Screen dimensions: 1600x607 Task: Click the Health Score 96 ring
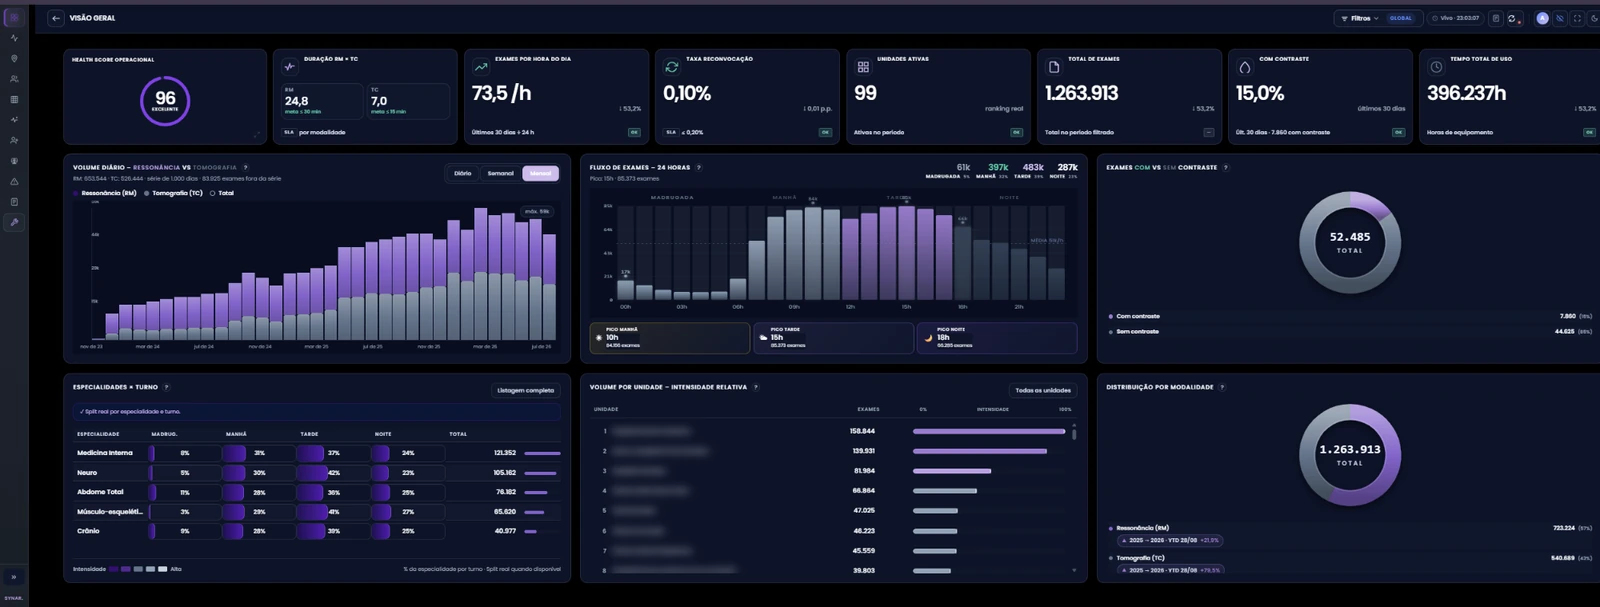[x=165, y=100]
